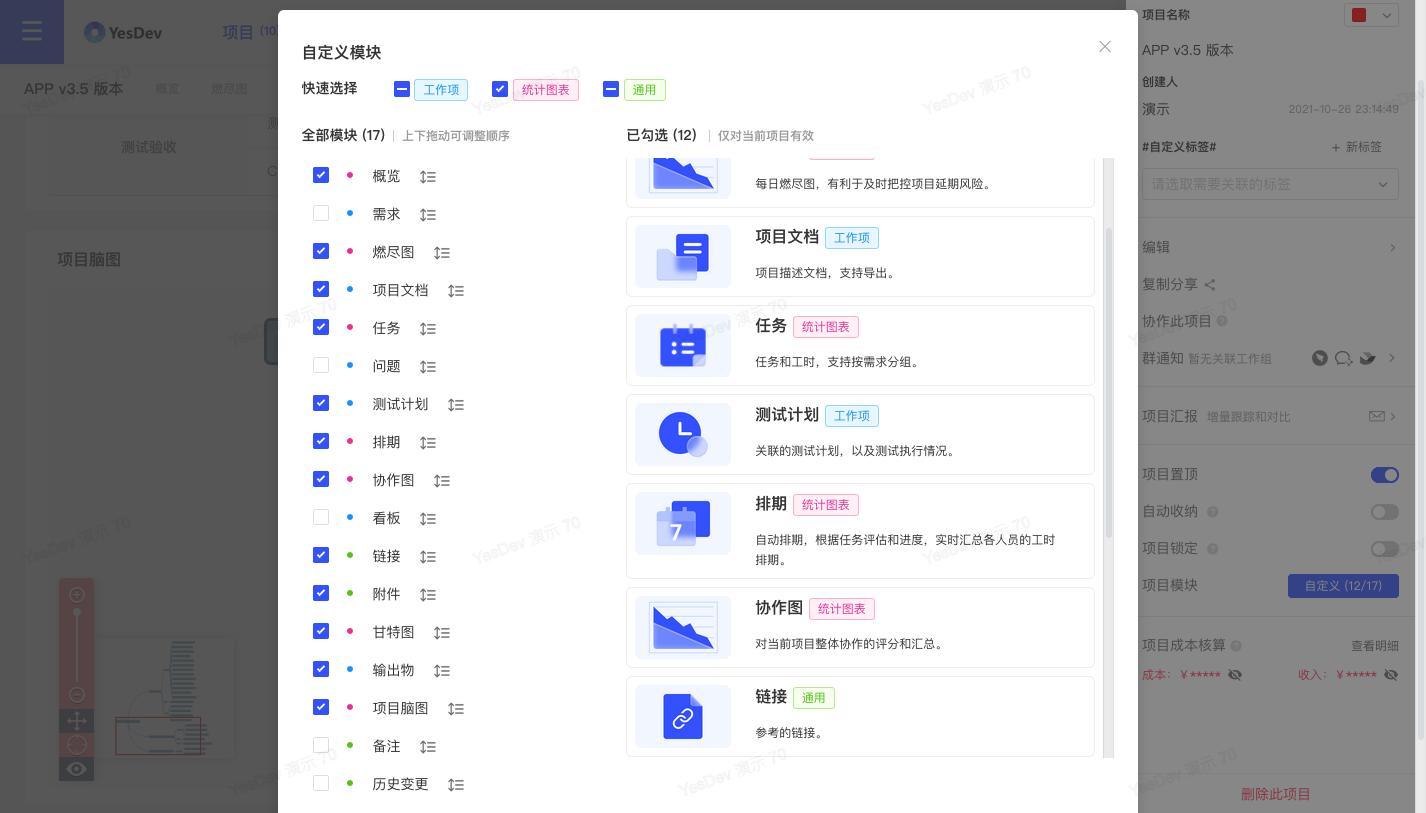Click the 查看明细 link
Viewport: 1426px width, 813px height.
click(1375, 645)
